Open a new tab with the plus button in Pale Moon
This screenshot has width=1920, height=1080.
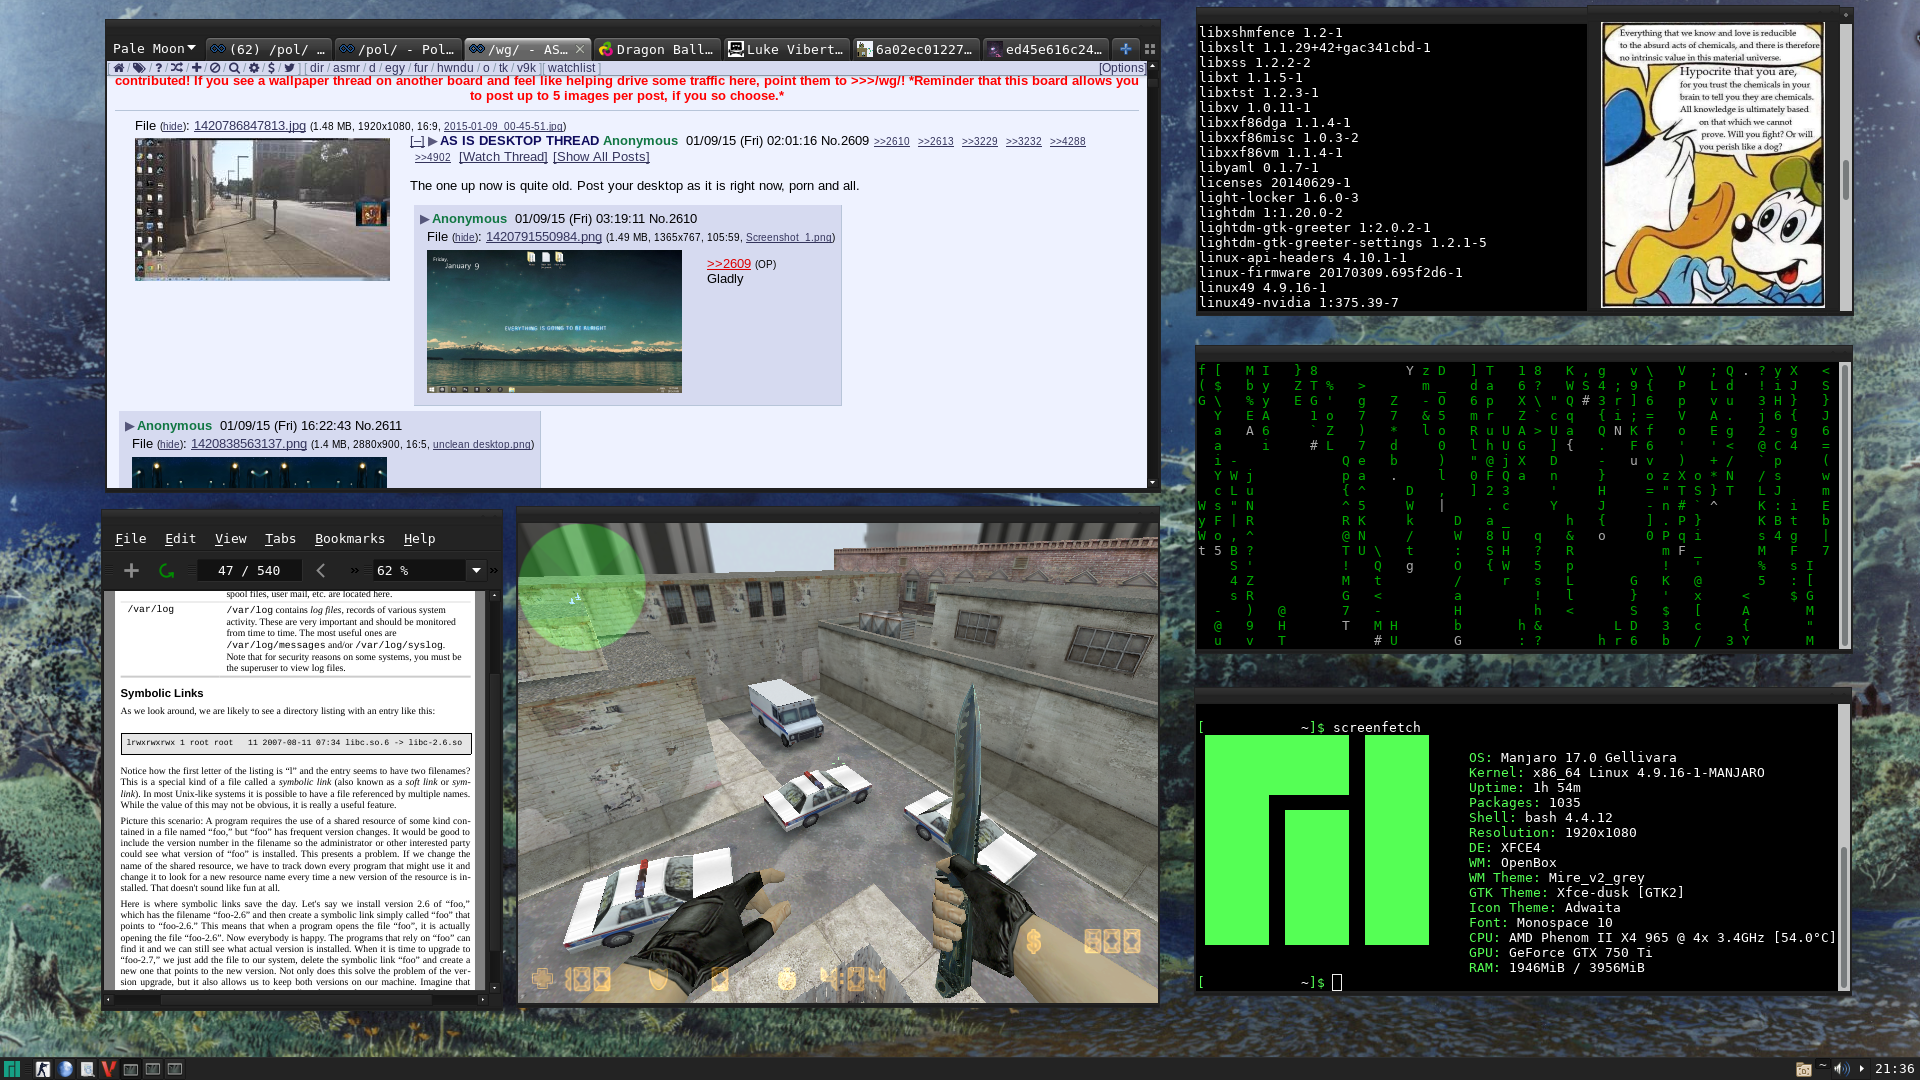point(1125,48)
